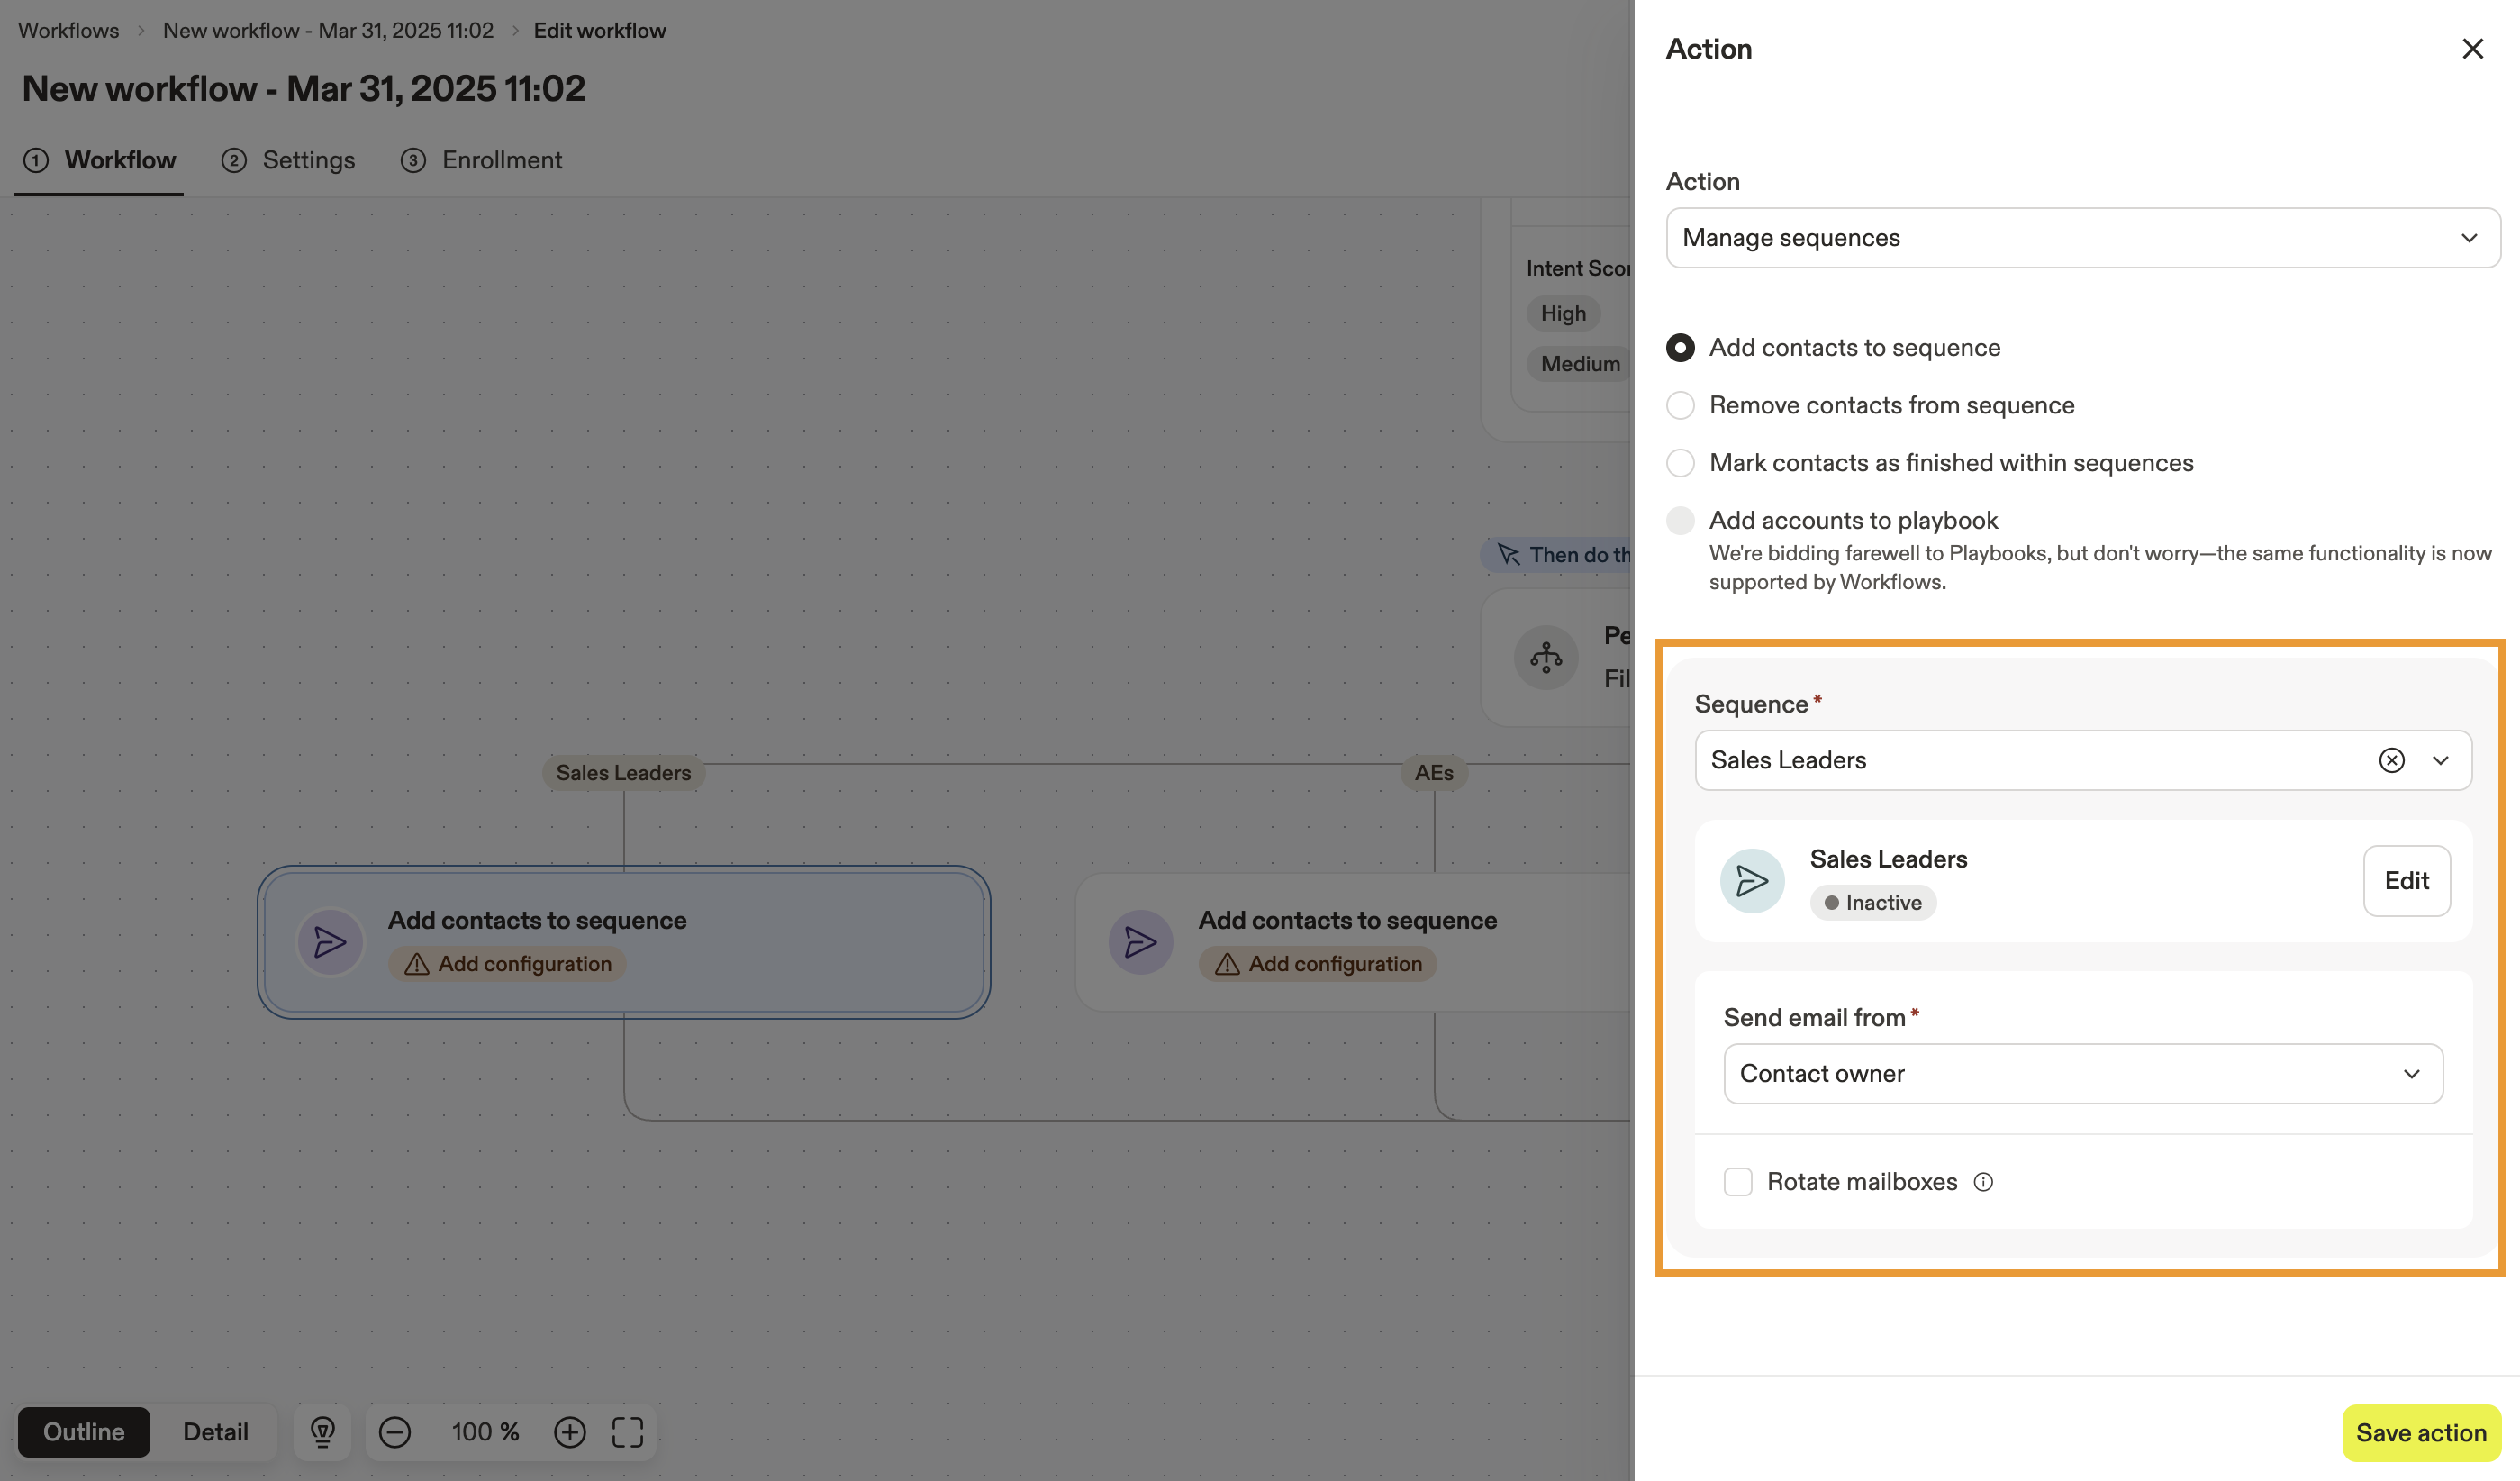Click the Sales Leaders sequence paper-plane icon
Screen dimensions: 2520x1481
pyautogui.click(x=1751, y=881)
